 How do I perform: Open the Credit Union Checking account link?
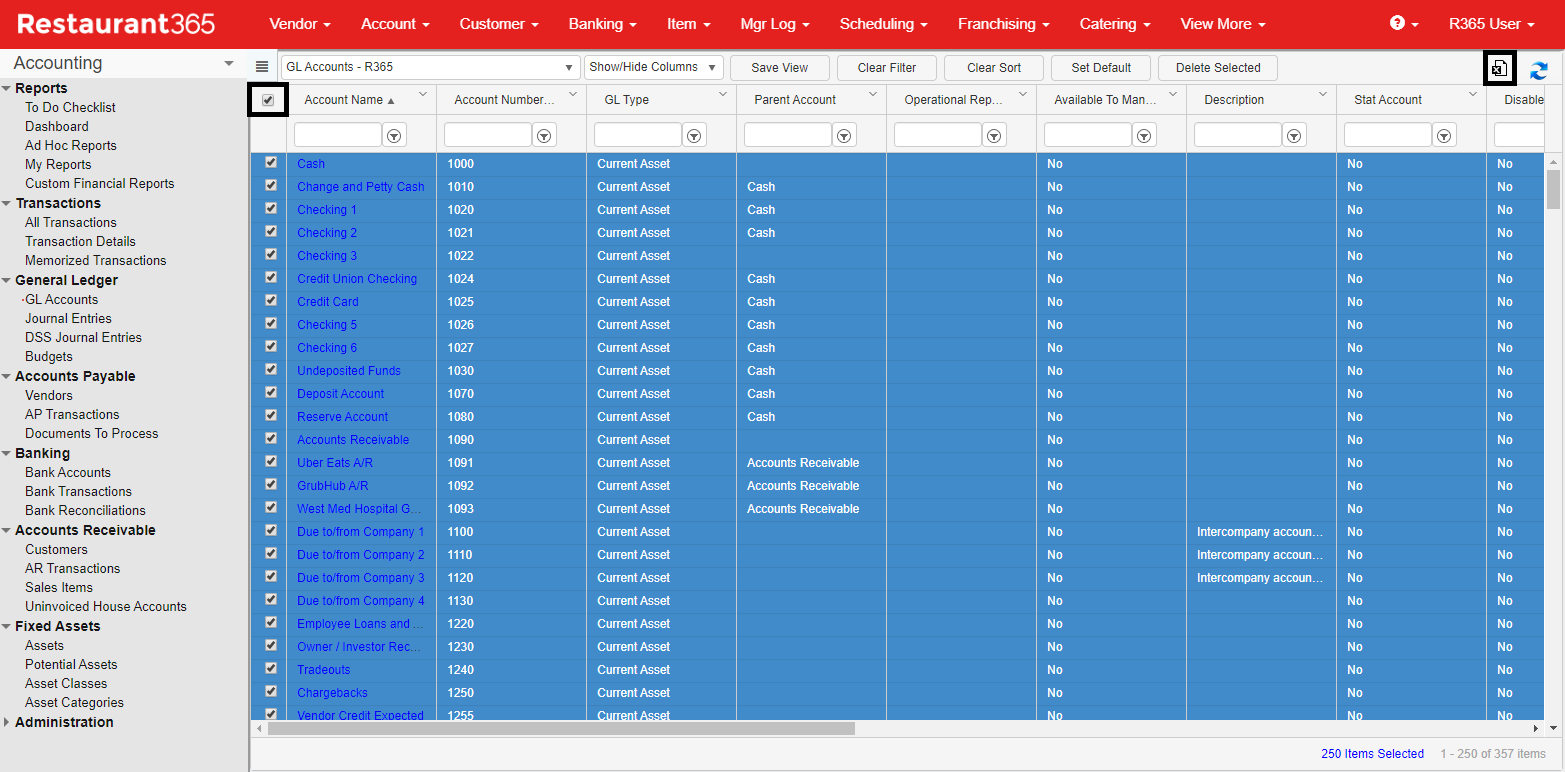[x=357, y=279]
